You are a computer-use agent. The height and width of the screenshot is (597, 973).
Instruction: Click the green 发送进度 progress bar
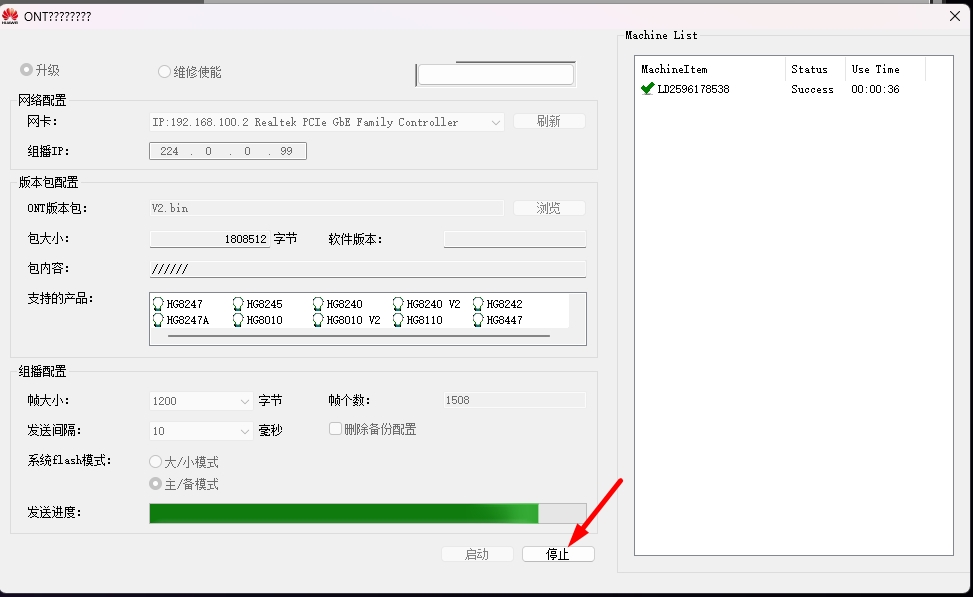[x=343, y=513]
